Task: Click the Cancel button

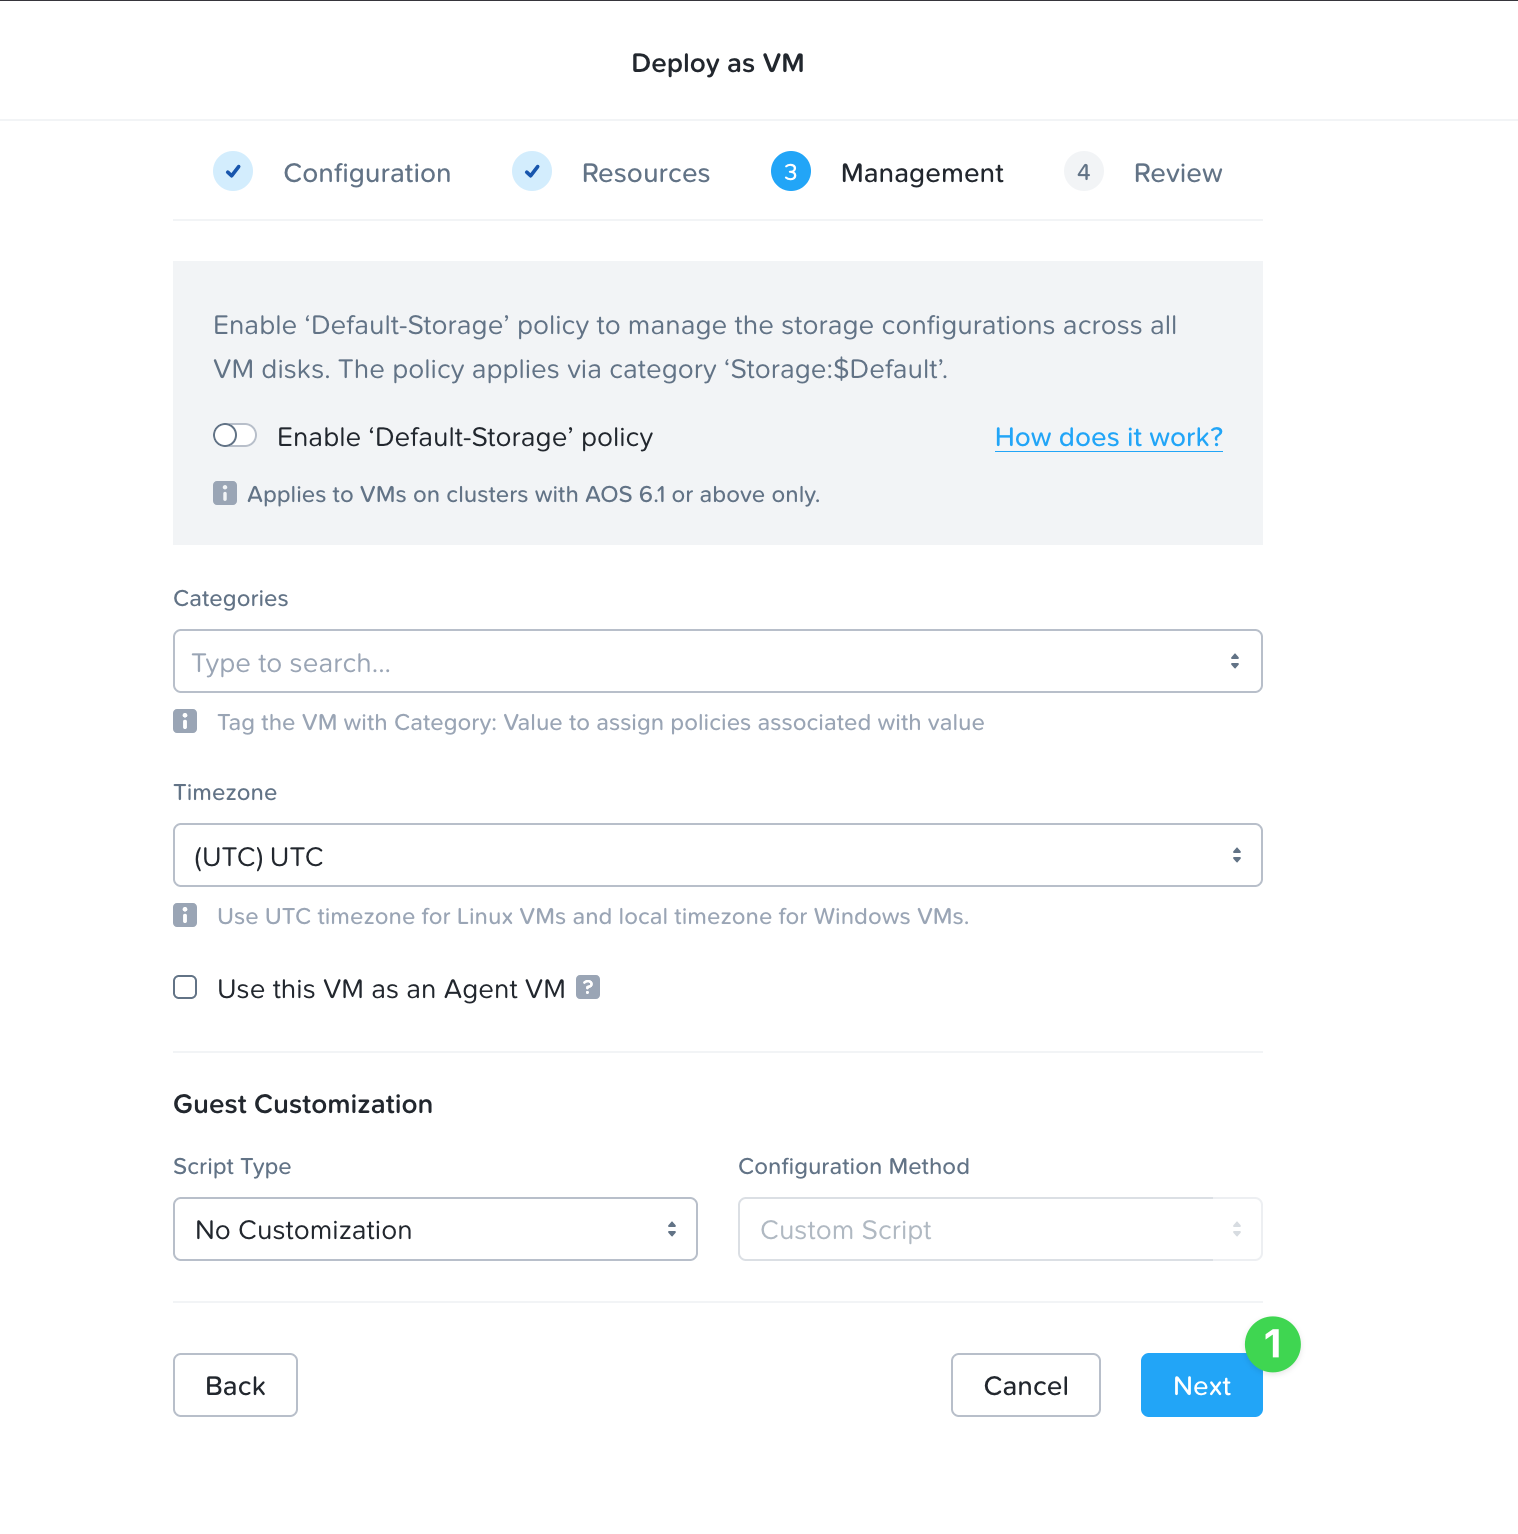Action: point(1026,1385)
